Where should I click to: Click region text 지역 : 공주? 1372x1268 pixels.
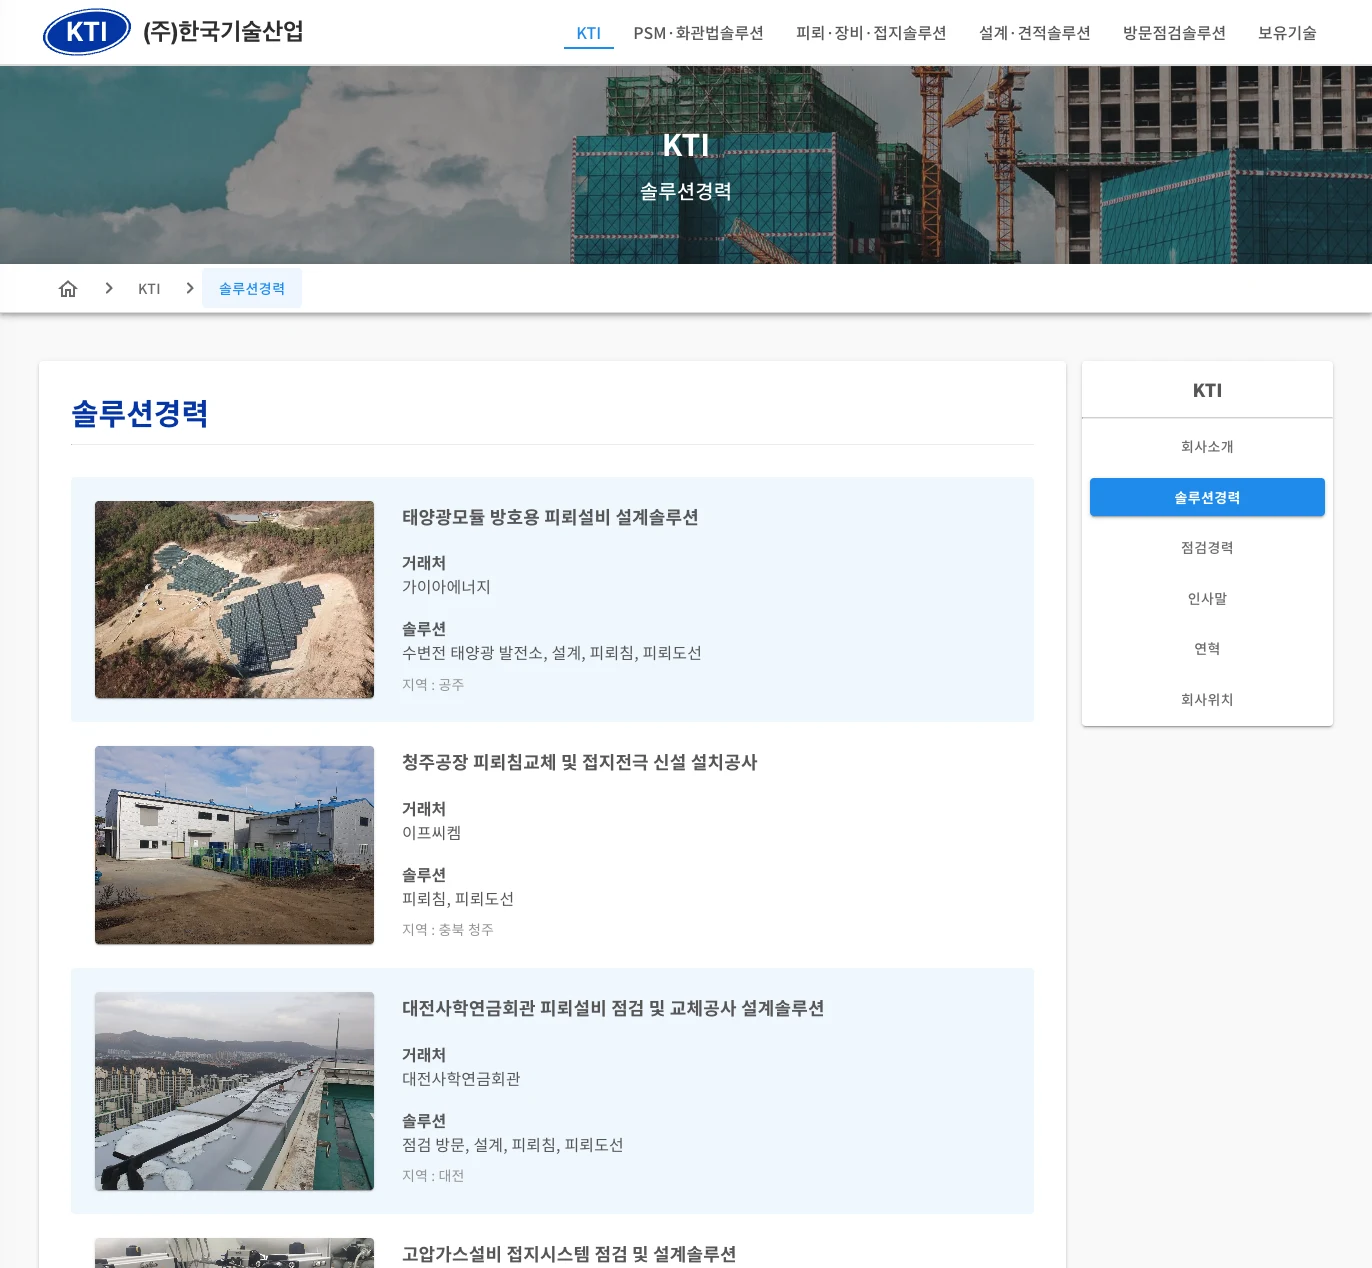(x=433, y=685)
